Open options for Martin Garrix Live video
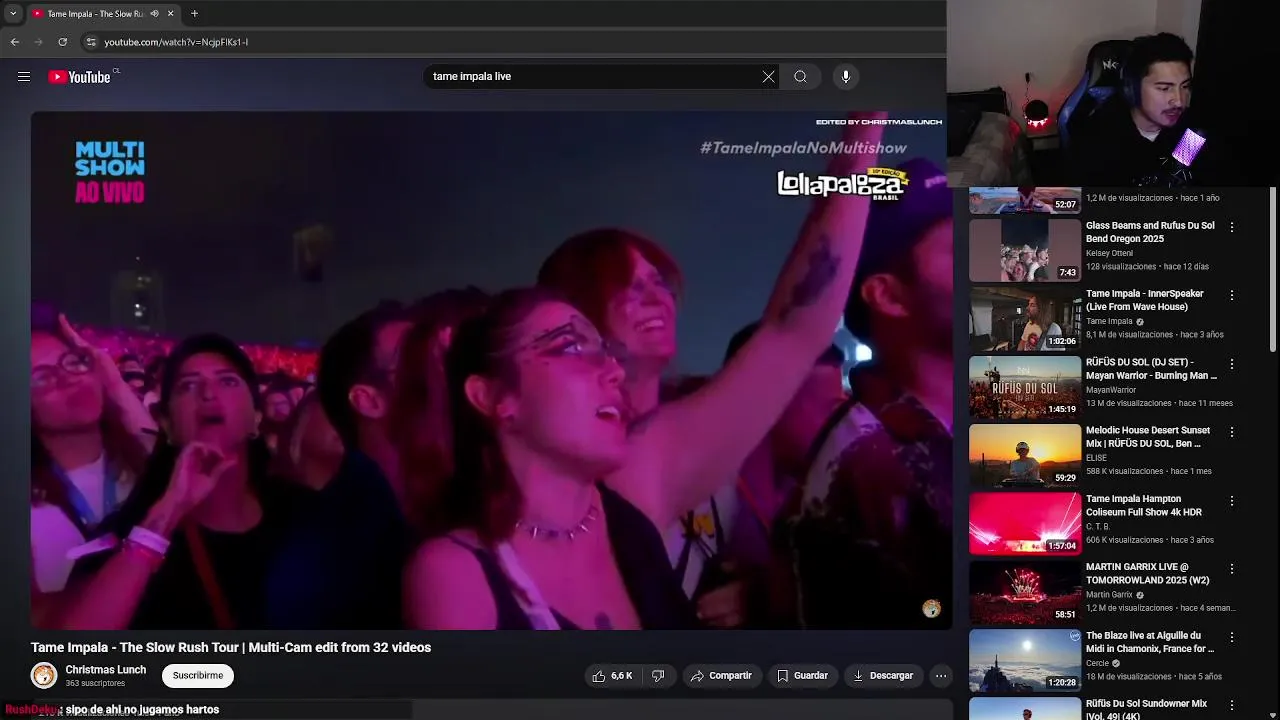The image size is (1280, 720). [1232, 568]
